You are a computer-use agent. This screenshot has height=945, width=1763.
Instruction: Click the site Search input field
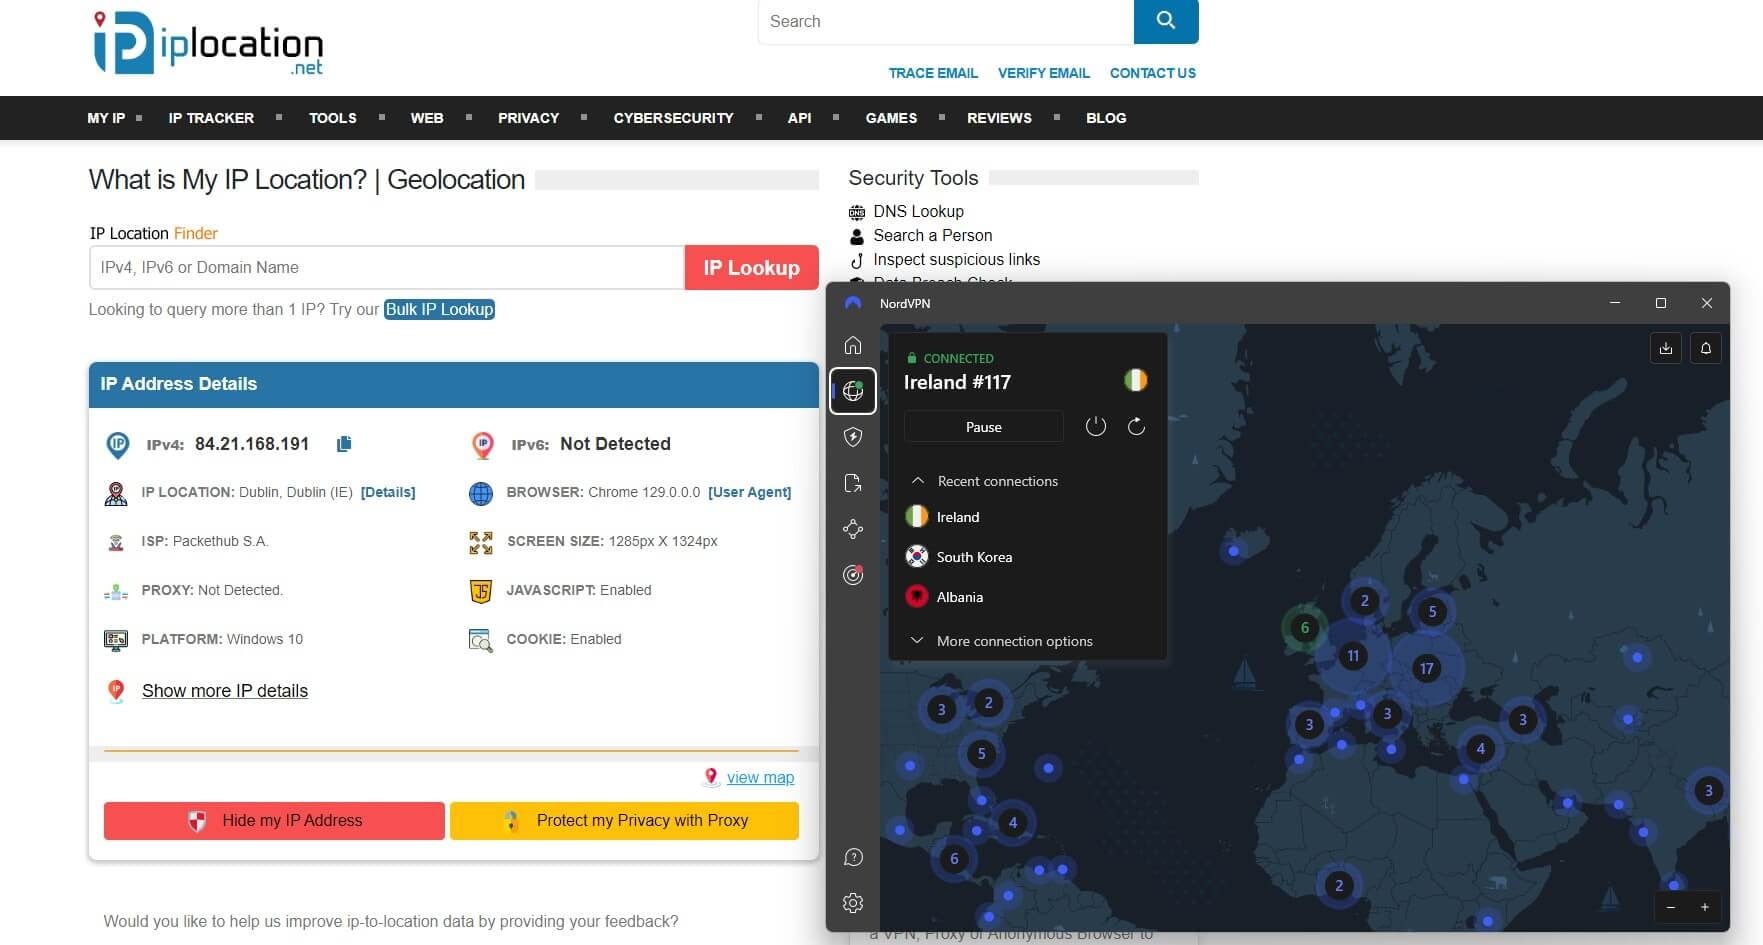[x=946, y=21]
